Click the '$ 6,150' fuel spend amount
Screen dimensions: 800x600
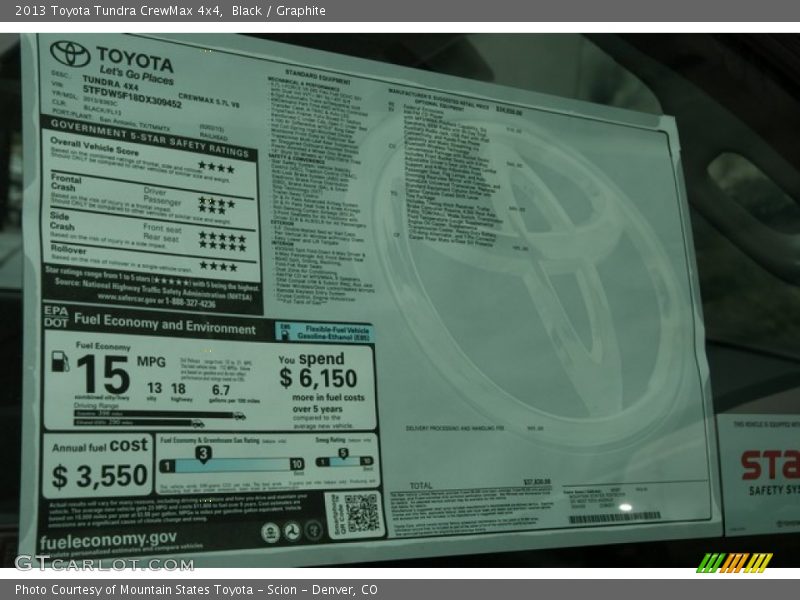[x=318, y=378]
